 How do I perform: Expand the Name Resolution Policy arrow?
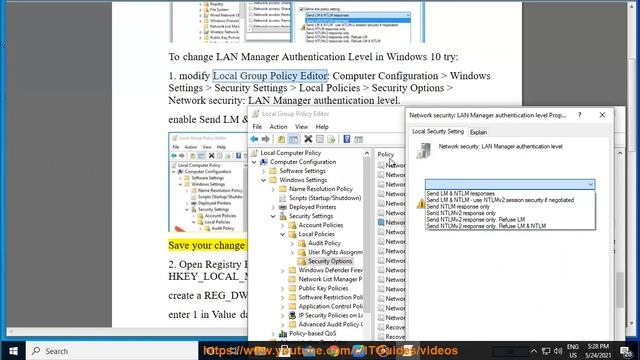273,189
